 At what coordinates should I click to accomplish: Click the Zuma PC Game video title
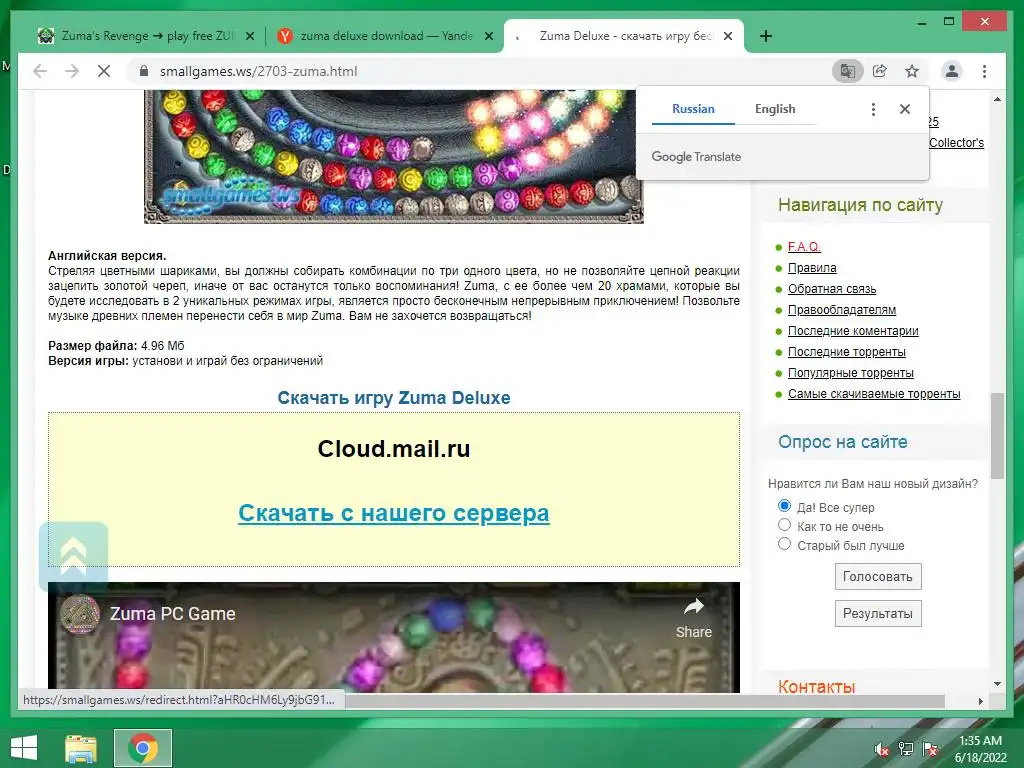coord(172,614)
